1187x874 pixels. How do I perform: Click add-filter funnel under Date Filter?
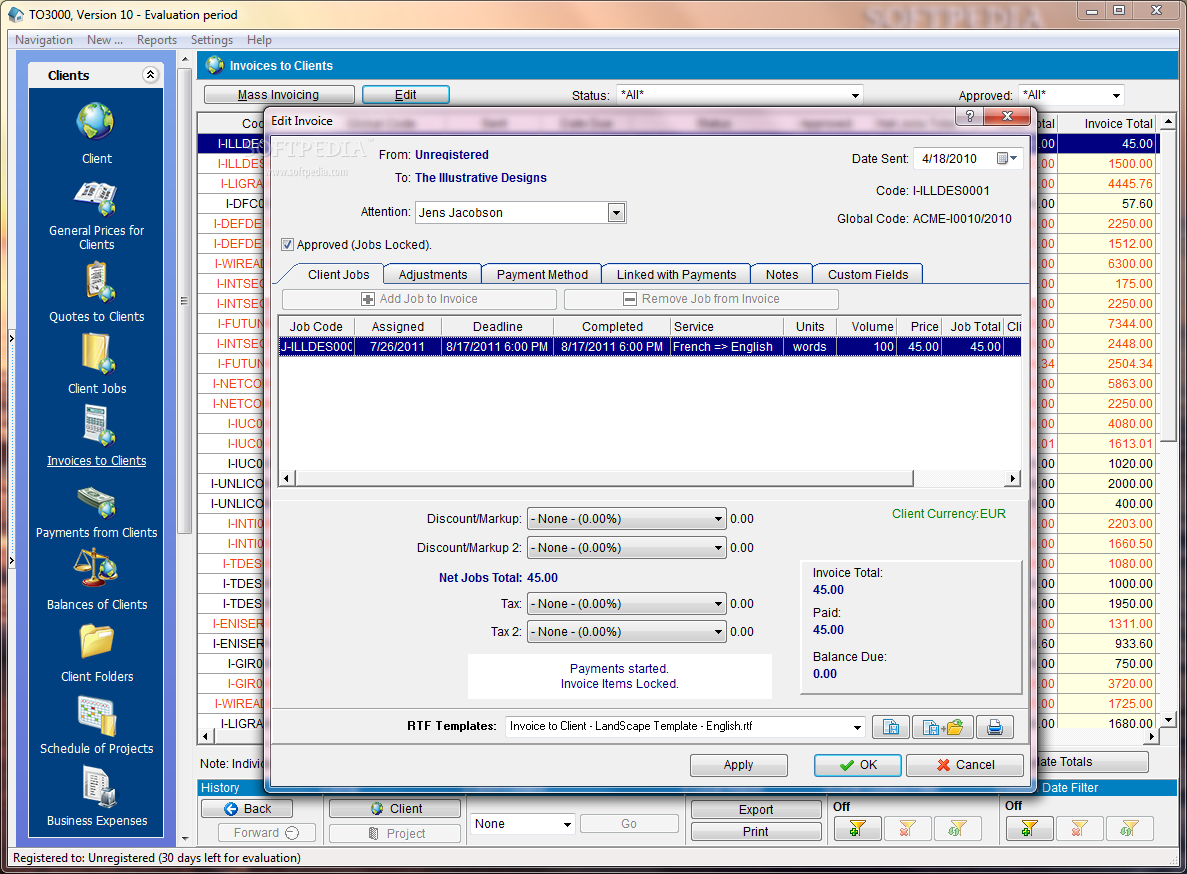coord(1030,829)
